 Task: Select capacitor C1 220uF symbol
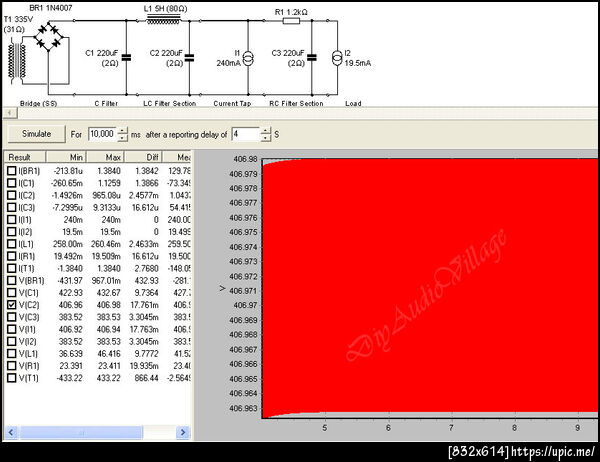pos(126,58)
